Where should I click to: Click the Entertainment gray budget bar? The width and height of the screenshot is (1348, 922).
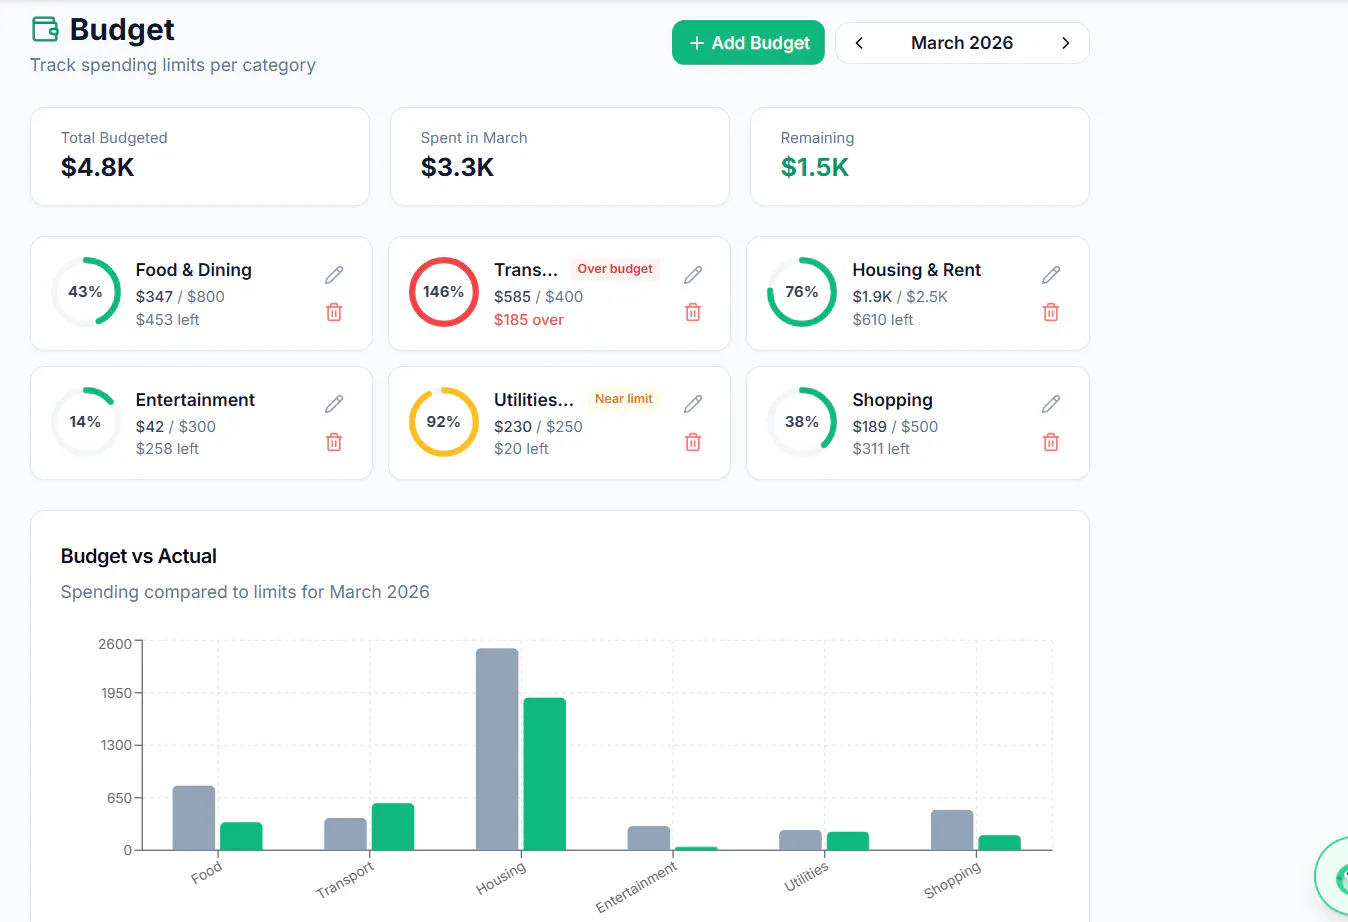coord(649,838)
